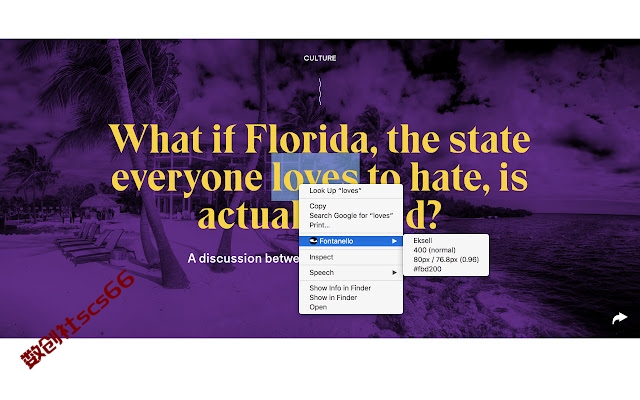
Task: Select Search Google for "loves"
Action: tap(351, 216)
